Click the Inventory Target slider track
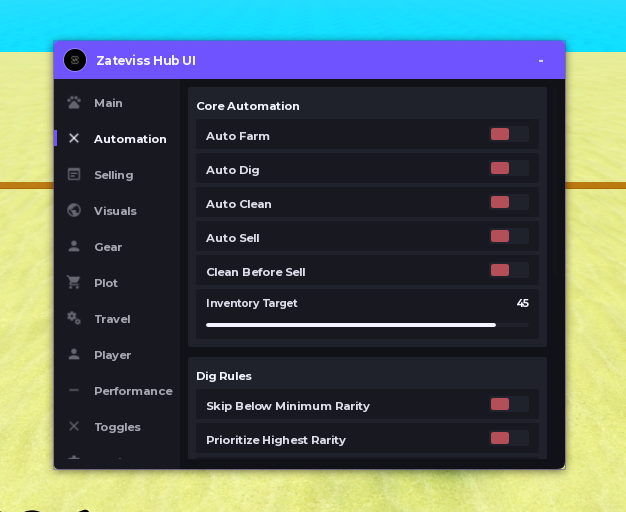 coord(367,325)
